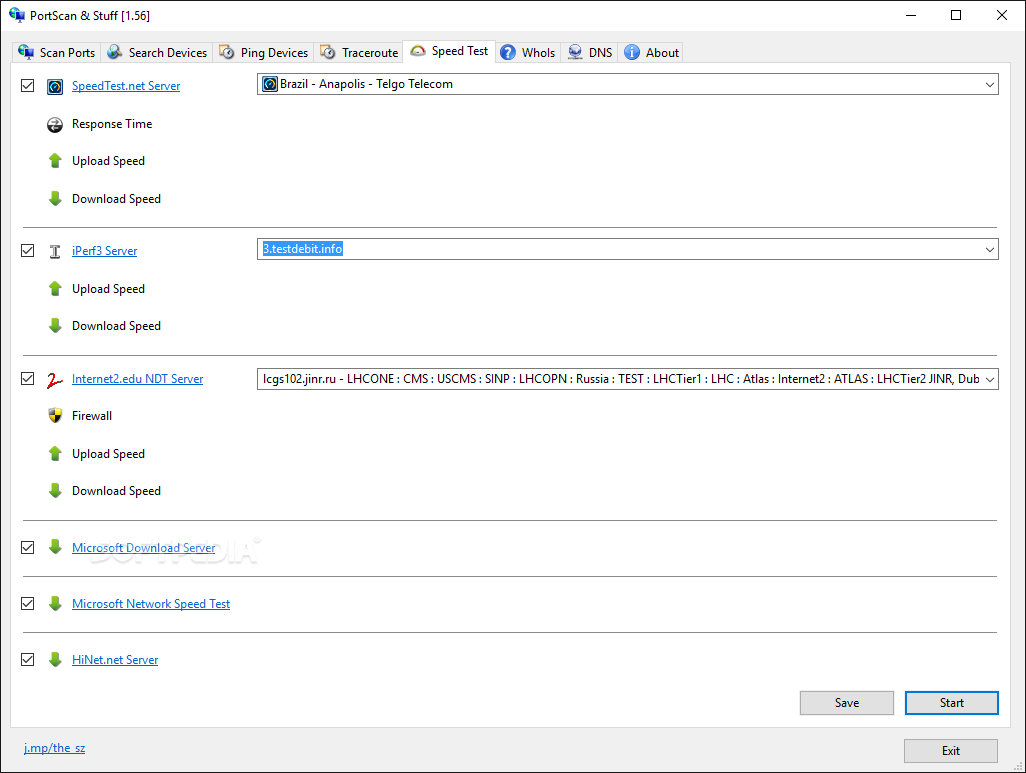This screenshot has height=773, width=1026.
Task: Click the Start button
Action: 951,703
